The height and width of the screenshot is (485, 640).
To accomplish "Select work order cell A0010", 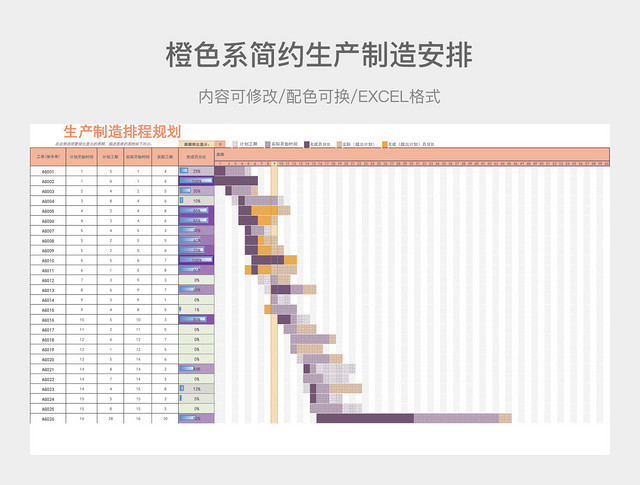I will tap(48, 260).
